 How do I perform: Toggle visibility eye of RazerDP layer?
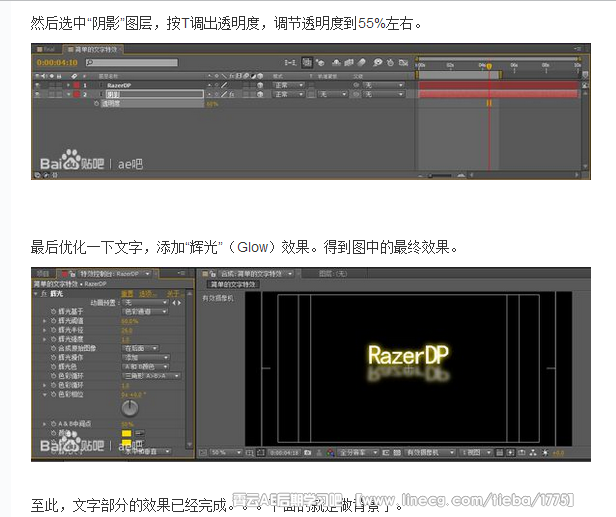[x=38, y=85]
